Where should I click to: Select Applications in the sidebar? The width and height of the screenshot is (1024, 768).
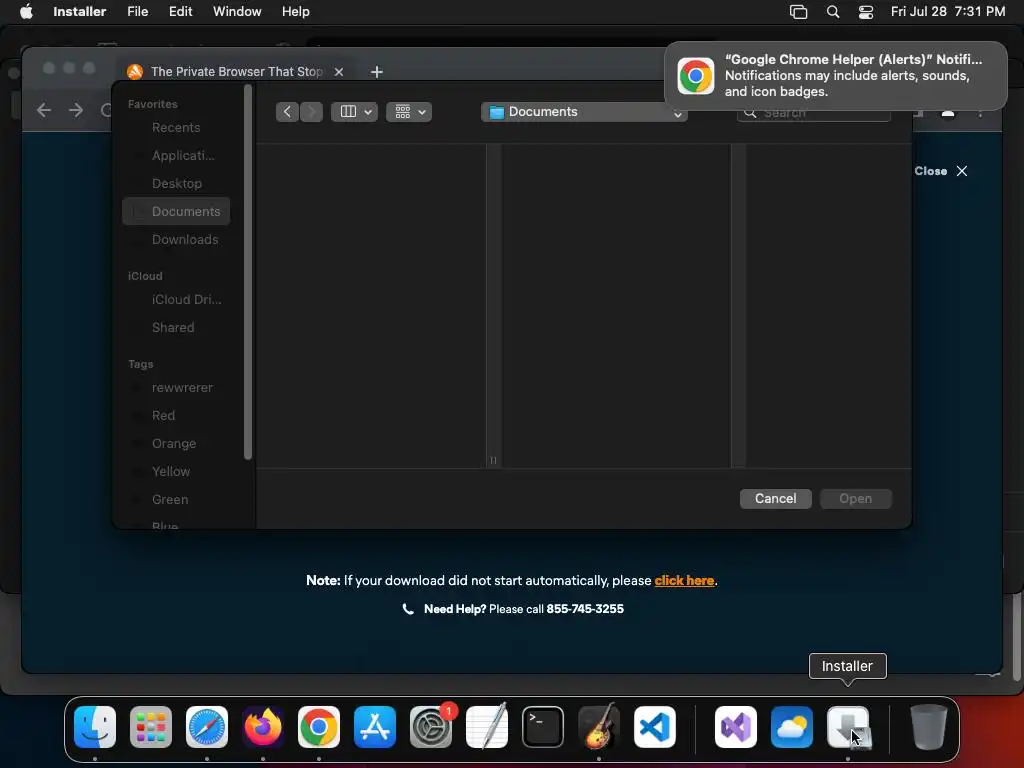click(176, 155)
